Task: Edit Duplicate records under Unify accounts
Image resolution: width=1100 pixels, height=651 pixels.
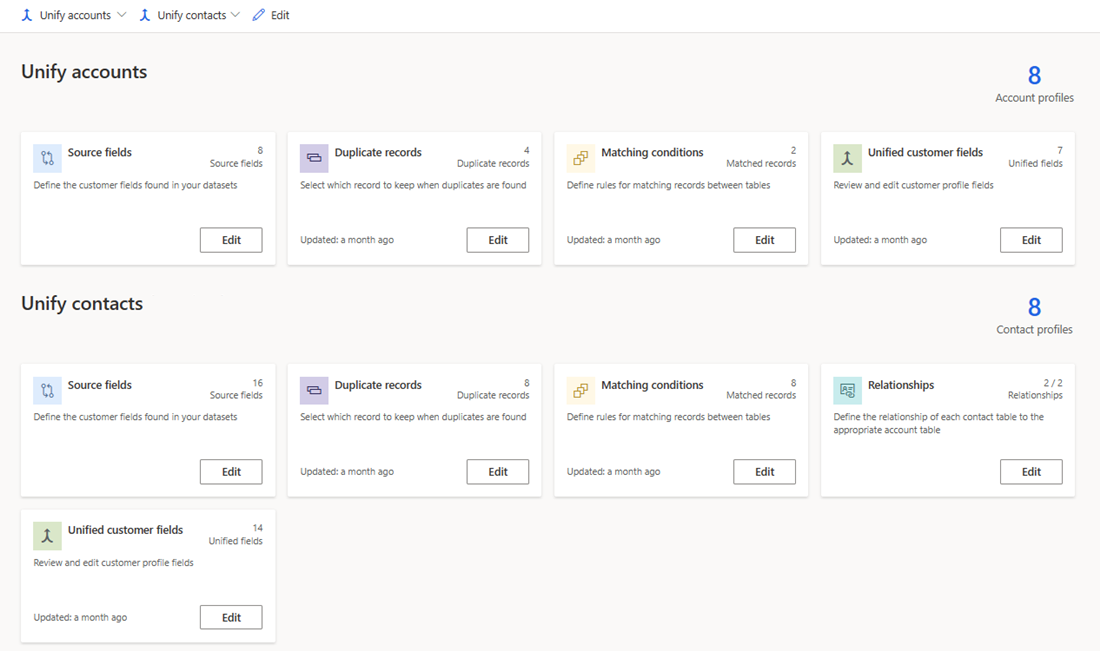Action: [497, 240]
